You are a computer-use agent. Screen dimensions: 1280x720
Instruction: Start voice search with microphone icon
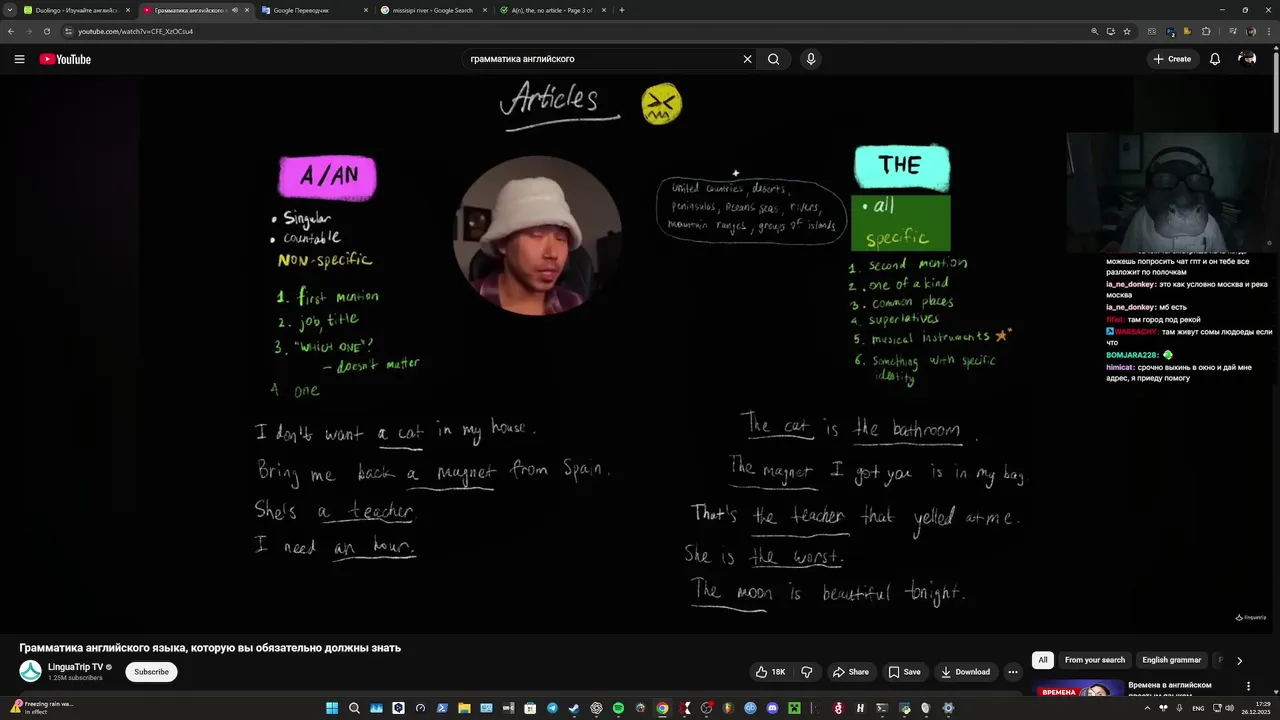(x=811, y=59)
